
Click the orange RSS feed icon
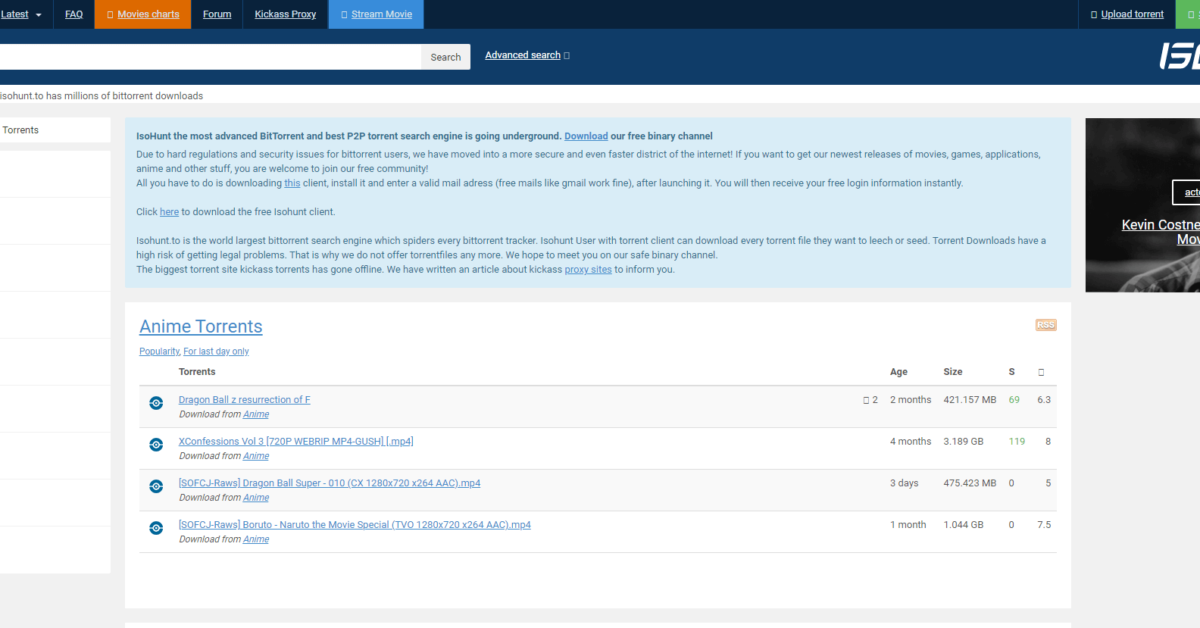tap(1045, 324)
